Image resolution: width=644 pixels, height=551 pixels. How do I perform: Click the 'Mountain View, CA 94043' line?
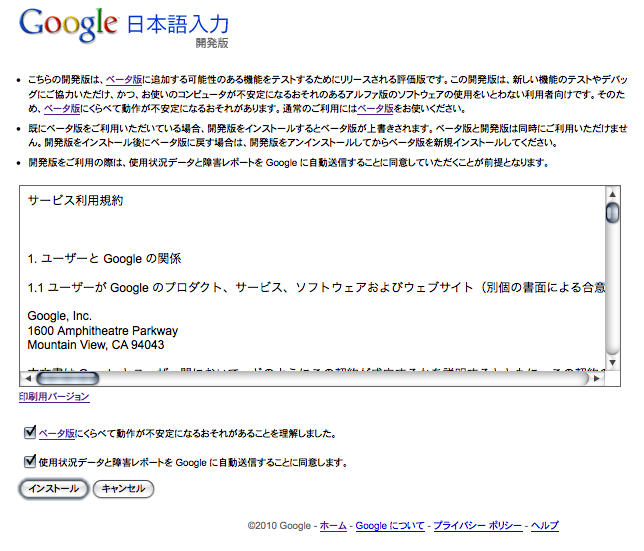tap(96, 344)
